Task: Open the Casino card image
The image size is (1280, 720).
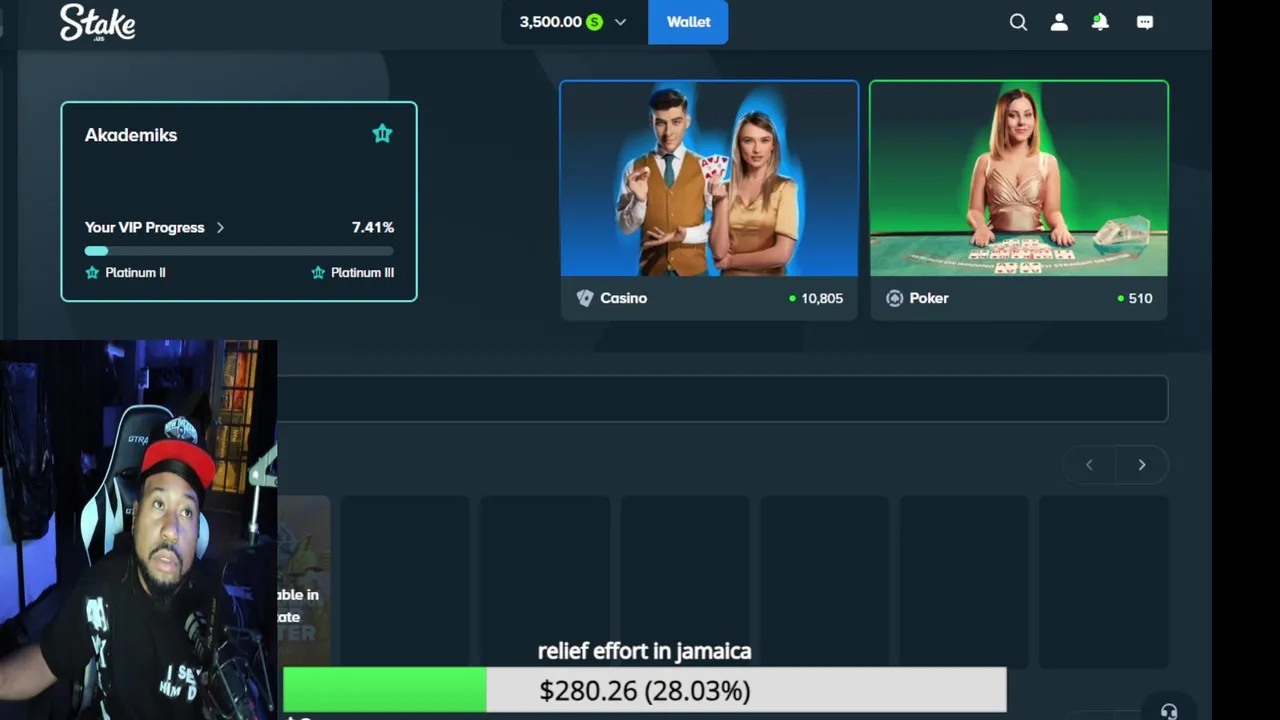Action: [709, 178]
